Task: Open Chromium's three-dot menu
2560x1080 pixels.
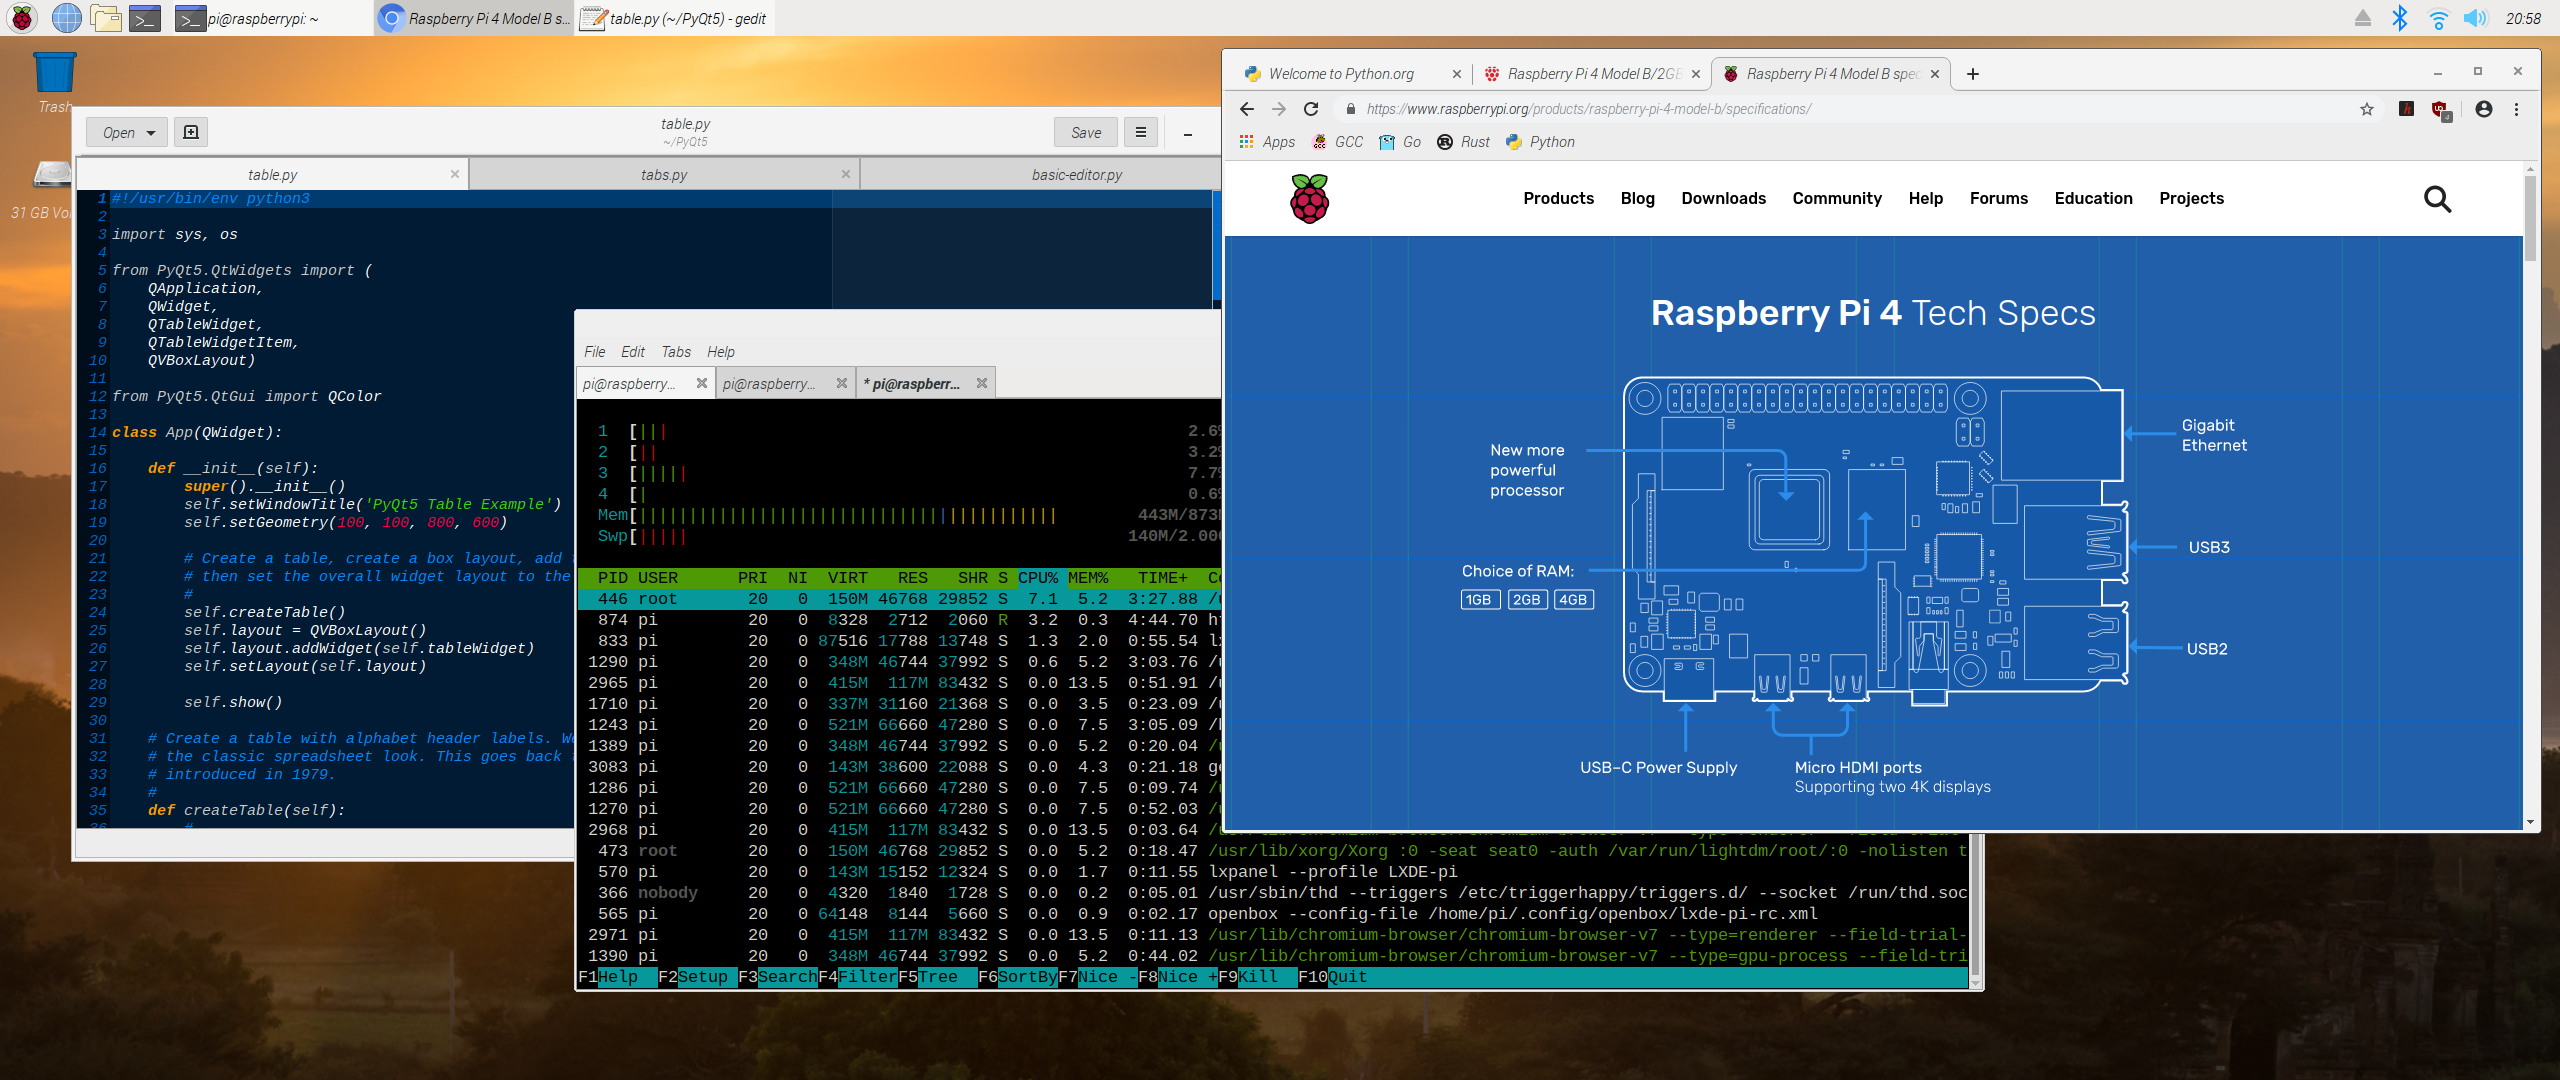Action: pyautogui.click(x=2517, y=109)
